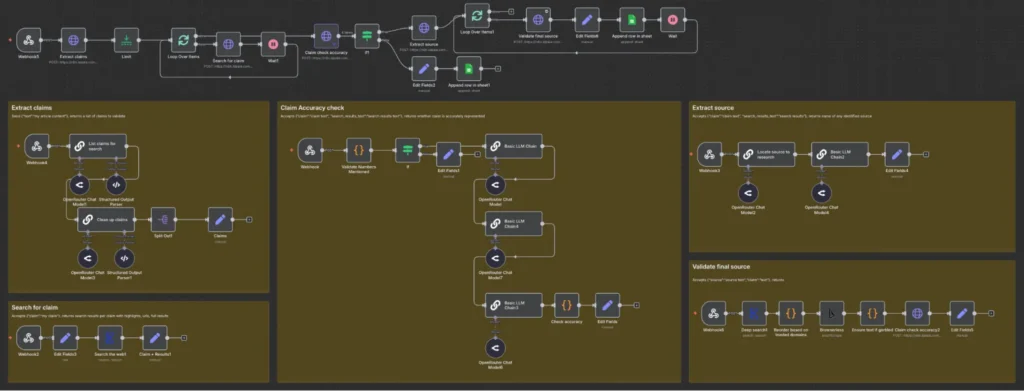The image size is (1024, 391).
Task: Select the Webhook2 trigger node
Action: pyautogui.click(x=29, y=338)
